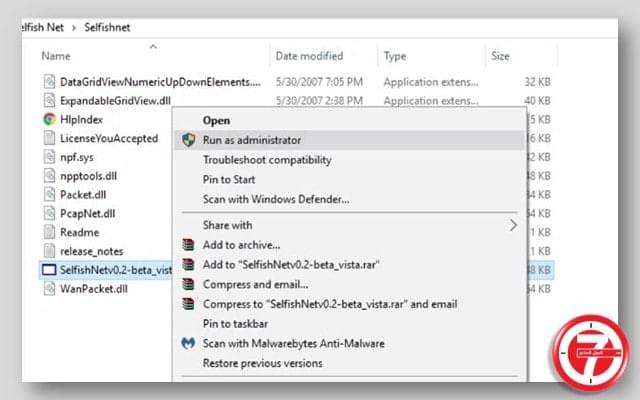Select Pin to Start option
The height and width of the screenshot is (400, 640).
pyautogui.click(x=231, y=179)
